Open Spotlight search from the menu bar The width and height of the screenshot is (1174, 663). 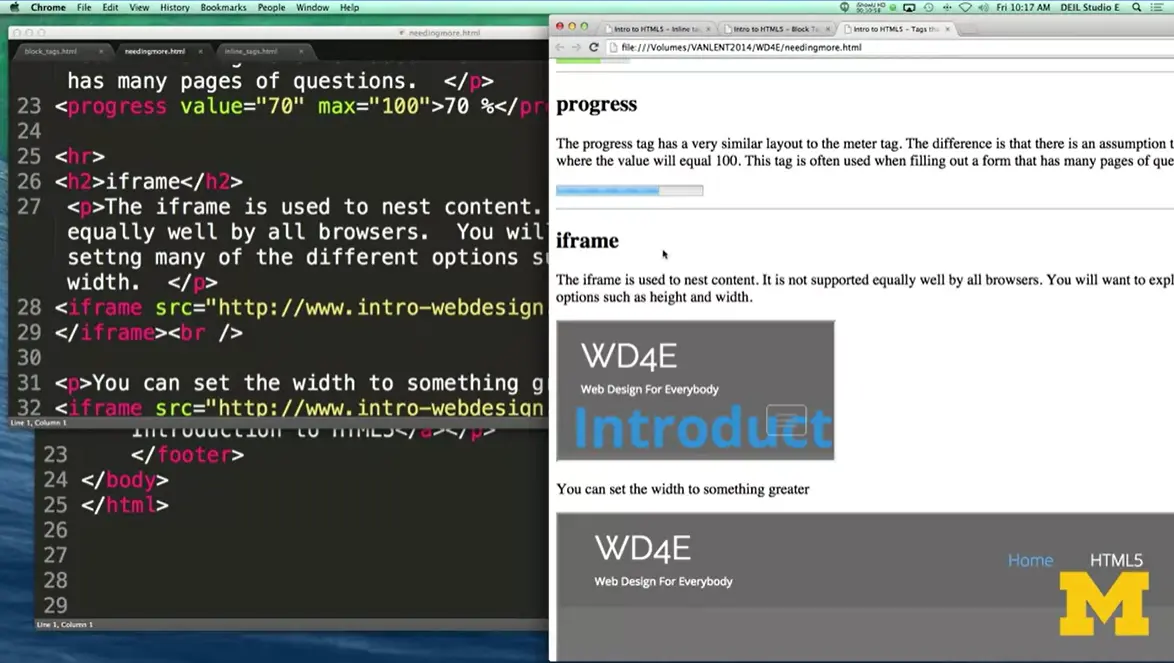click(1136, 7)
